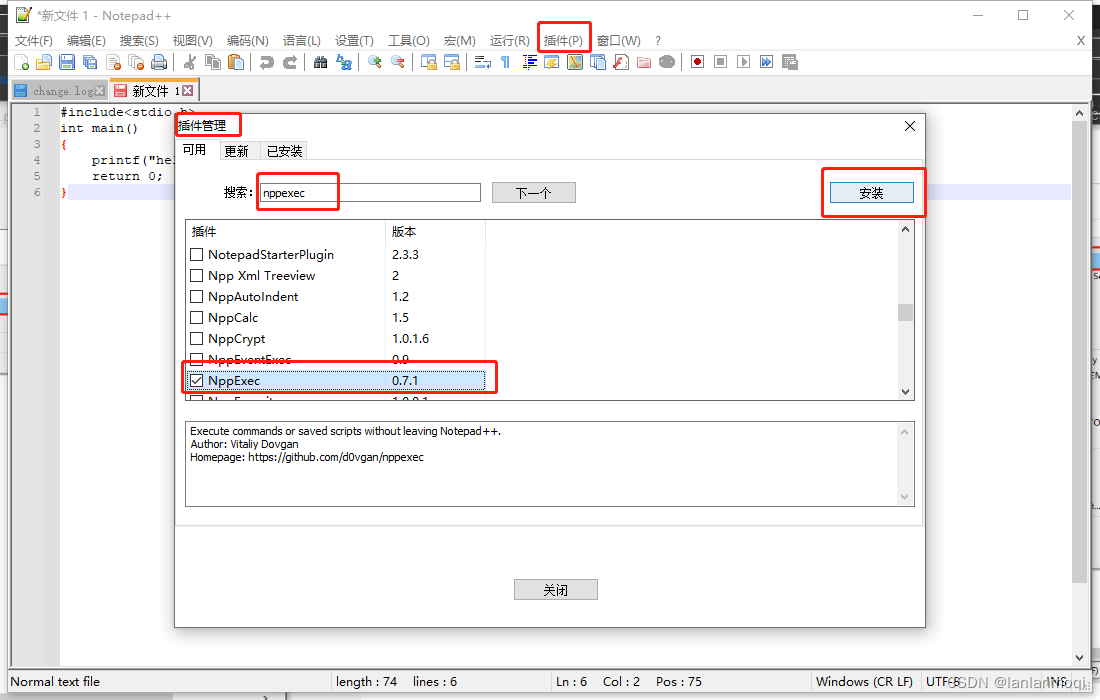1100x700 pixels.
Task: Click the Undo arrow toolbar icon
Action: pyautogui.click(x=267, y=62)
